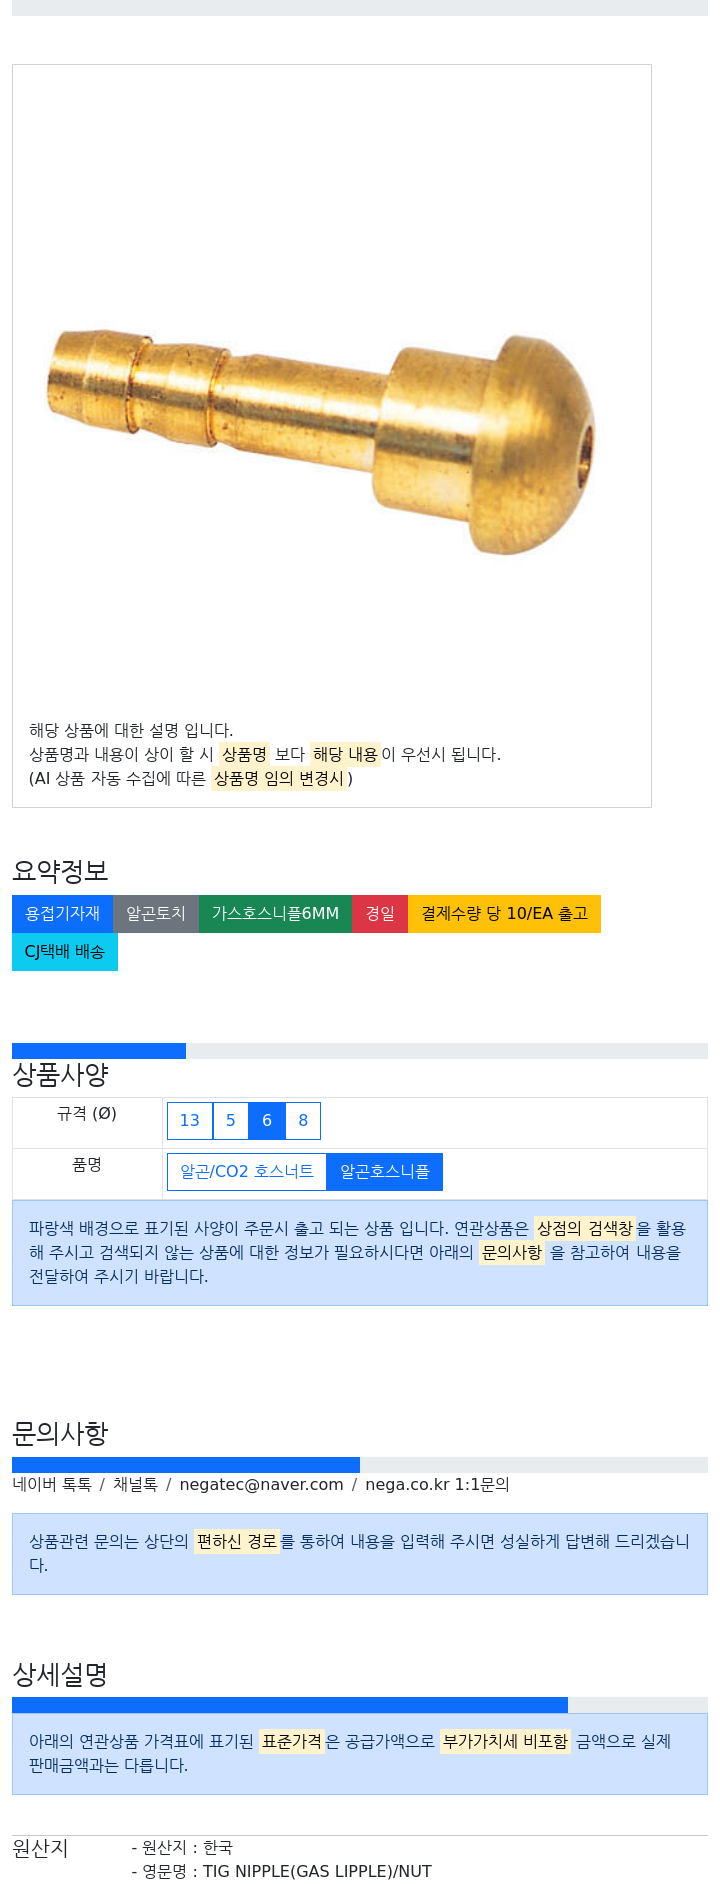Viewport: 720px width, 1884px height.
Task: Click the brass hose nipple product image
Action: pos(322,441)
